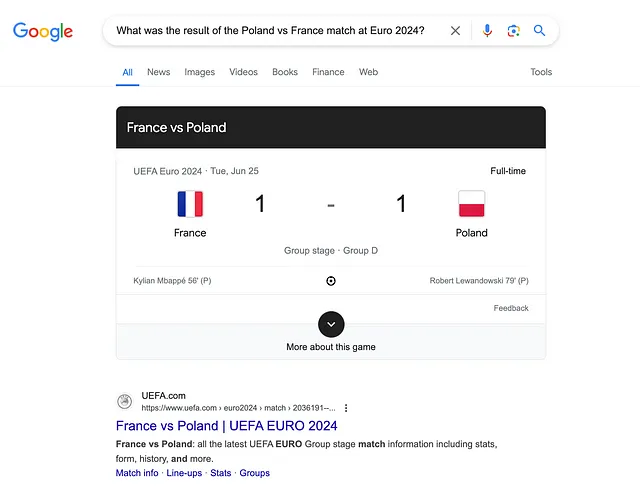640x489 pixels.
Task: Click the Poland flag icon
Action: 471,204
